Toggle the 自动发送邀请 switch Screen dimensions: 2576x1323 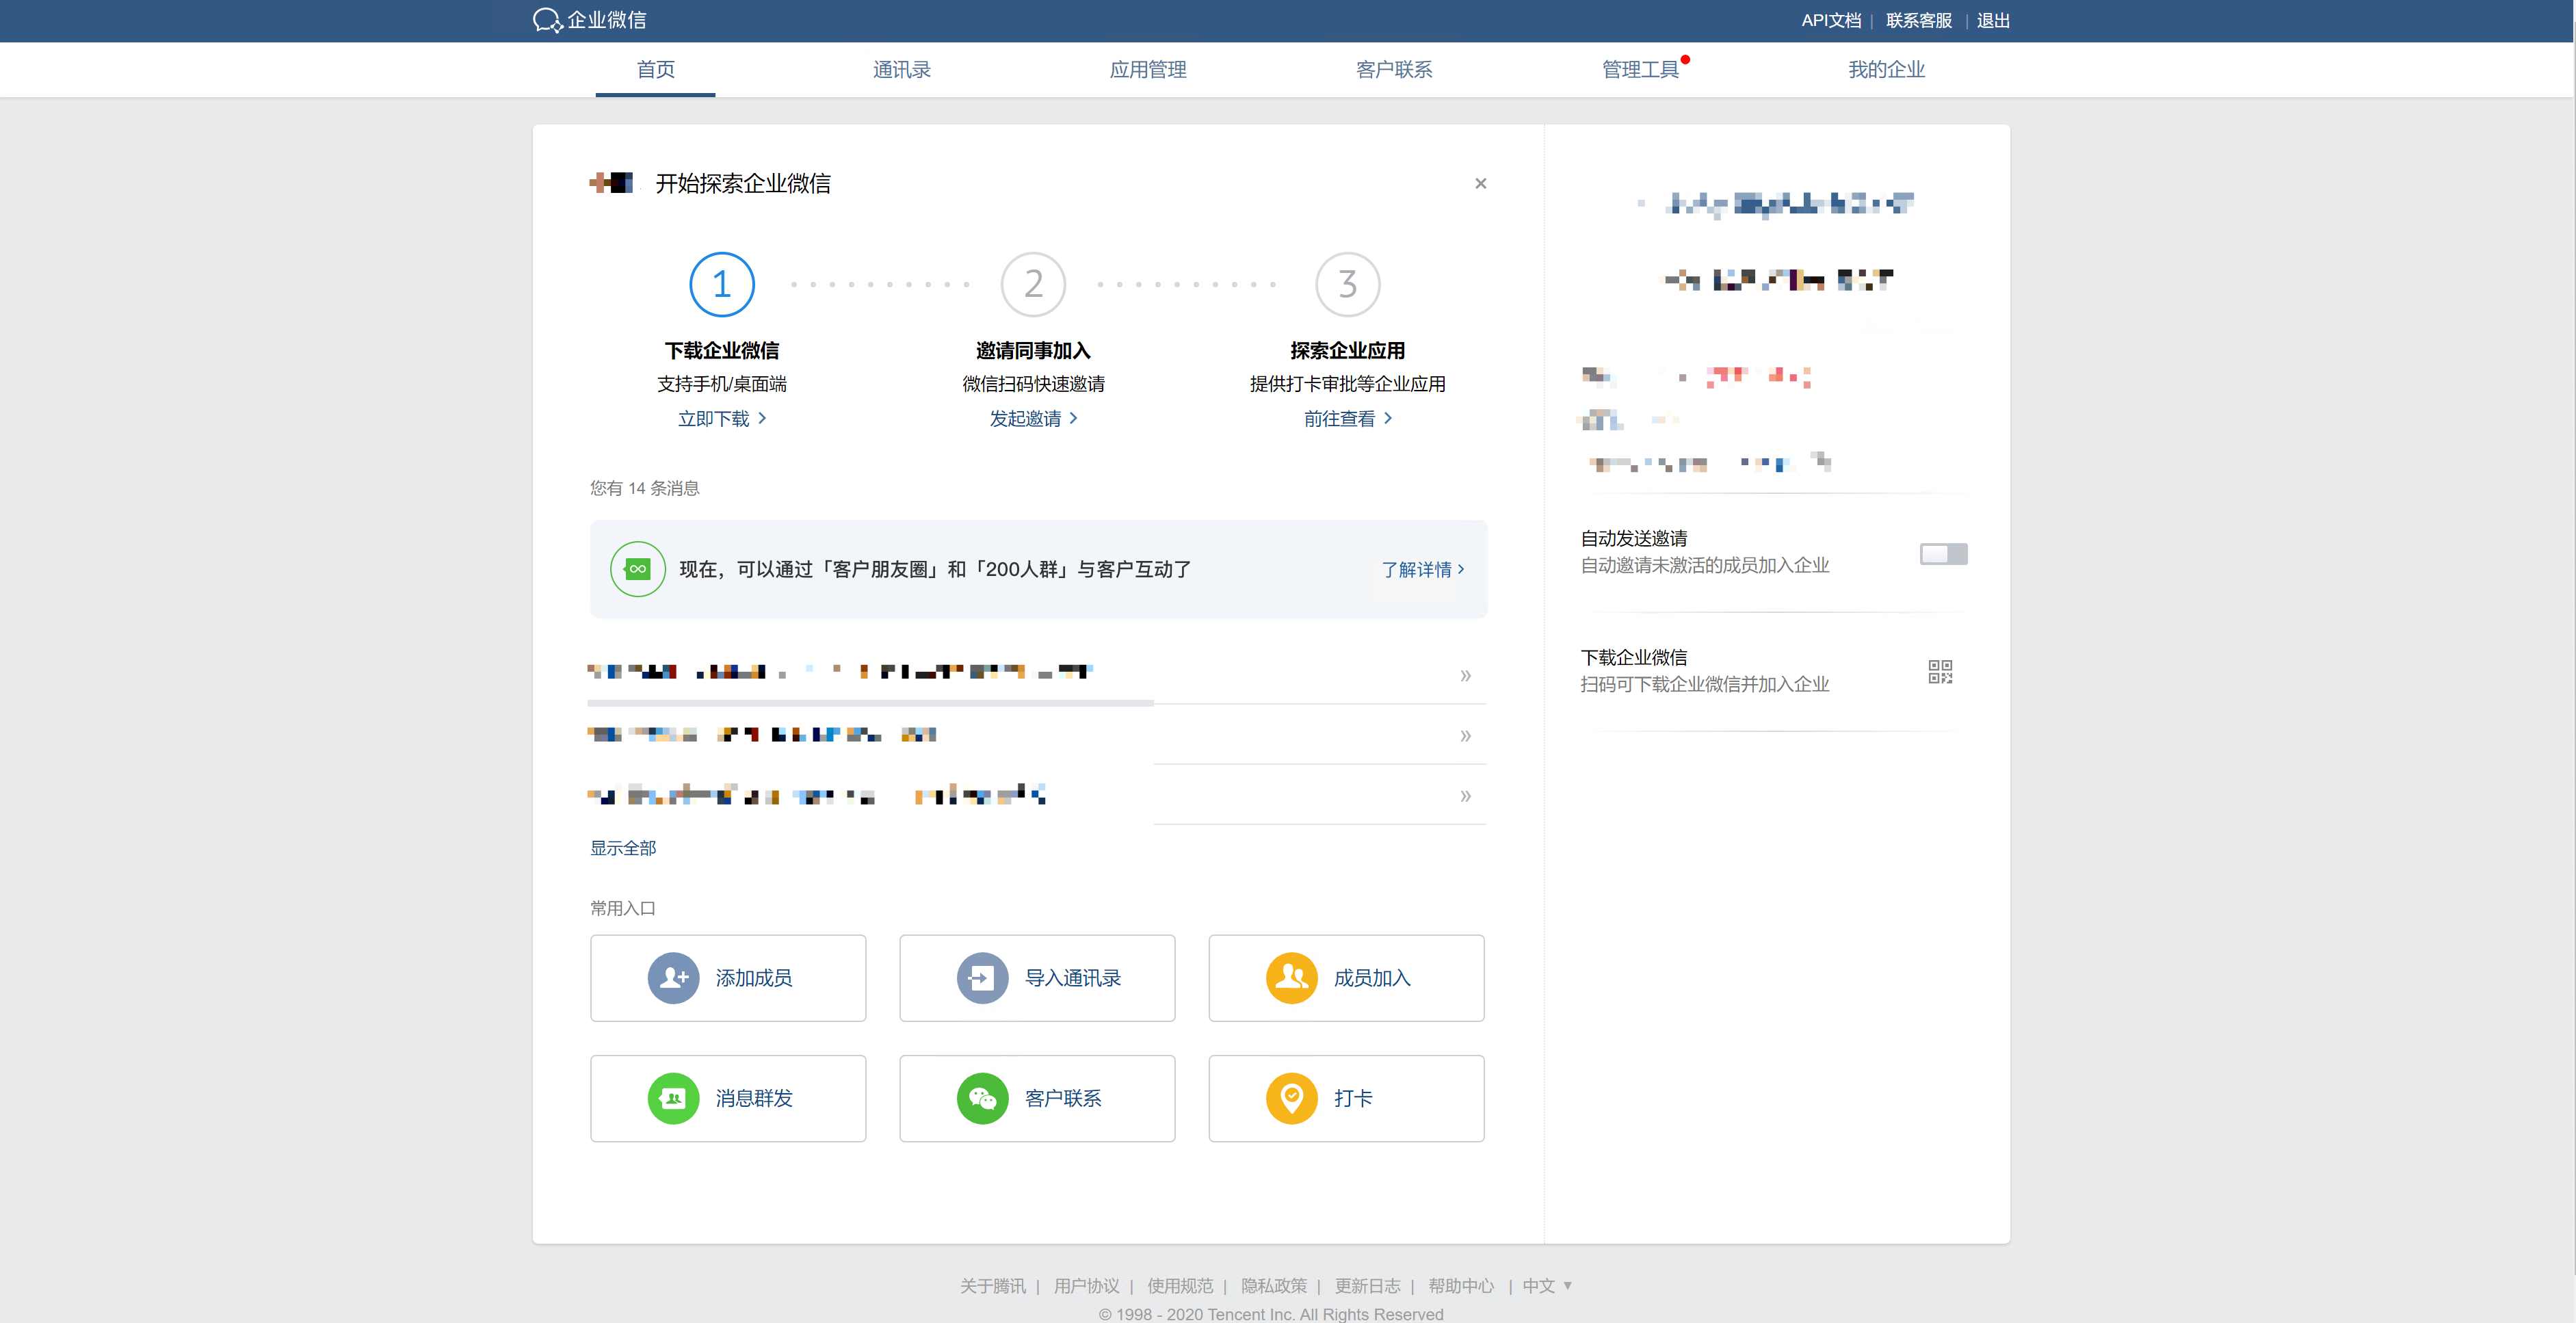click(1943, 553)
